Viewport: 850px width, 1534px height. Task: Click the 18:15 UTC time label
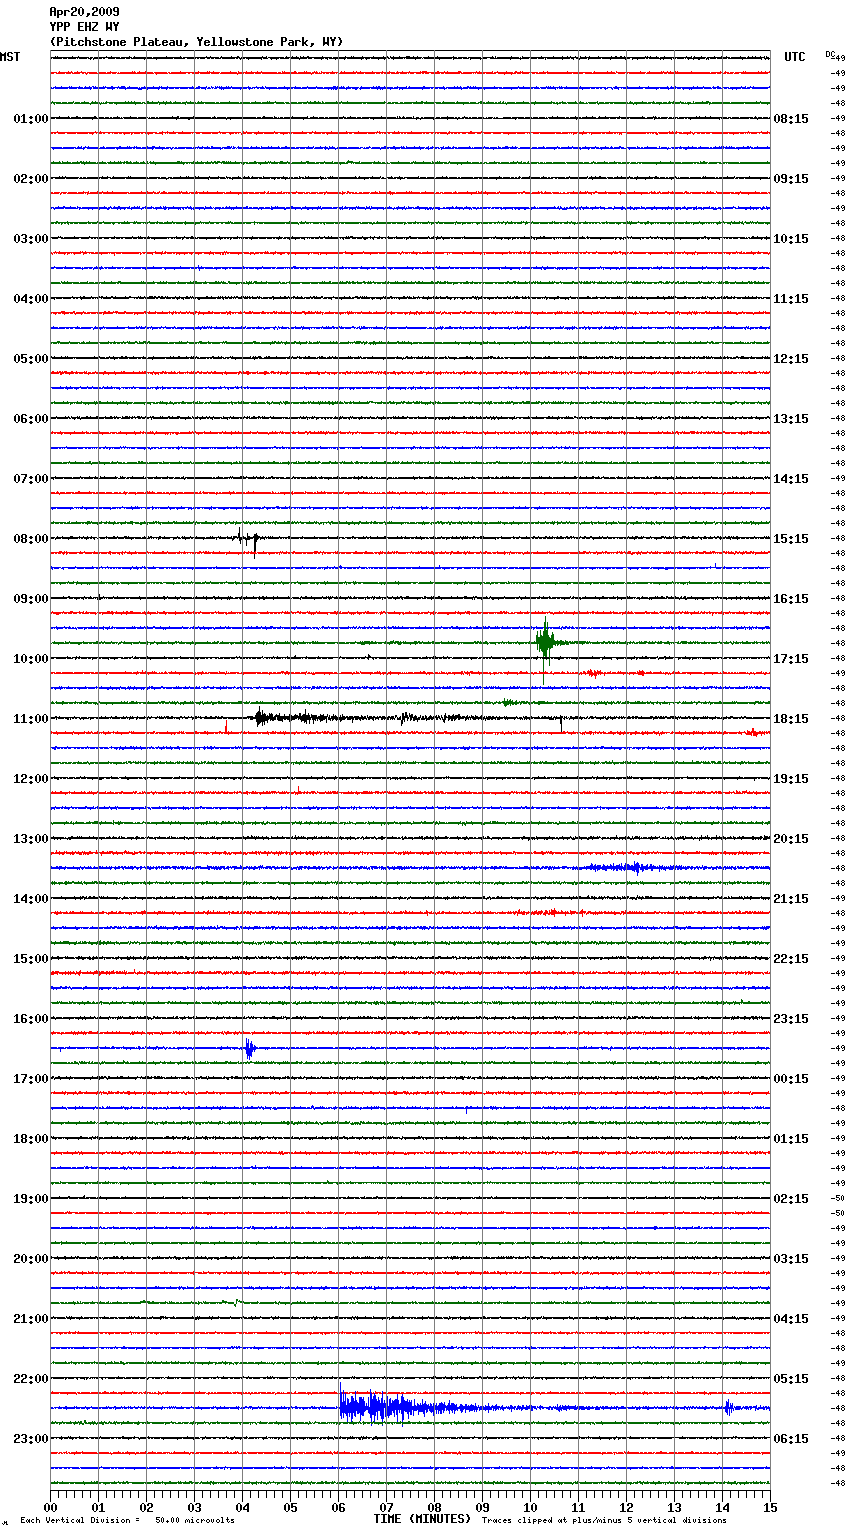coord(791,719)
